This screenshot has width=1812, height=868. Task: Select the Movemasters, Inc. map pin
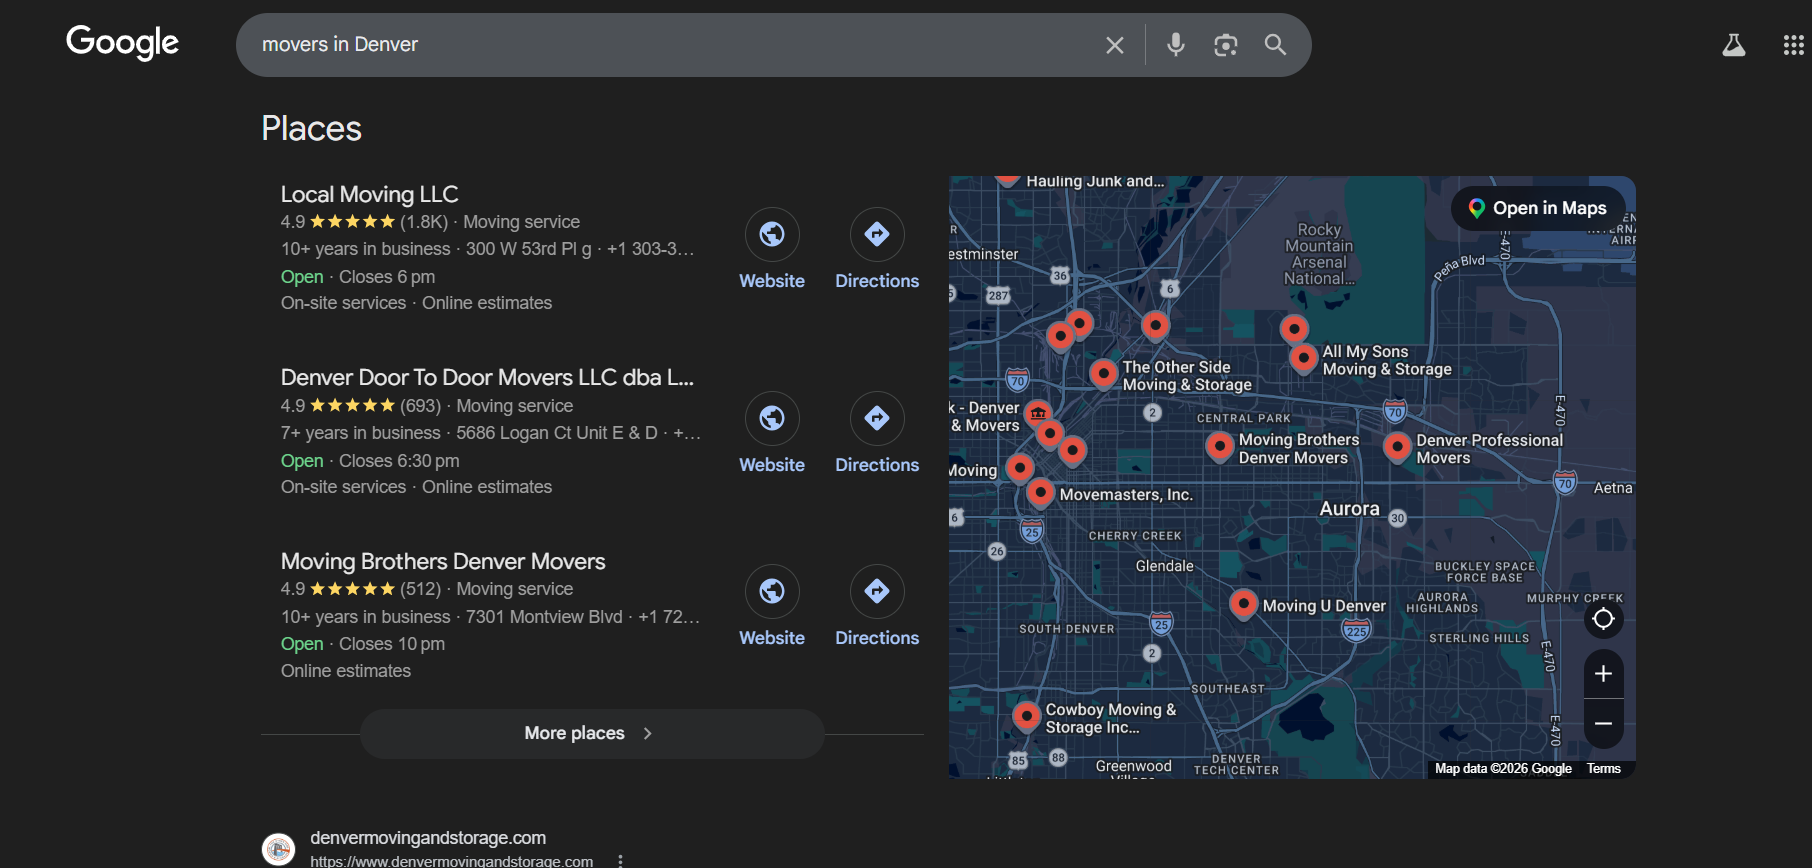(x=1041, y=493)
